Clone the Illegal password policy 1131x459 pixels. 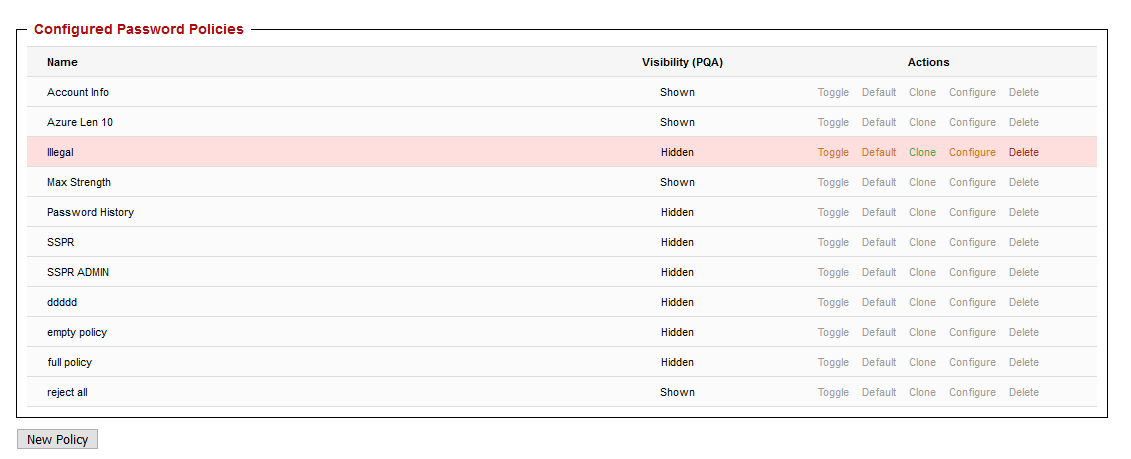pyautogui.click(x=922, y=152)
